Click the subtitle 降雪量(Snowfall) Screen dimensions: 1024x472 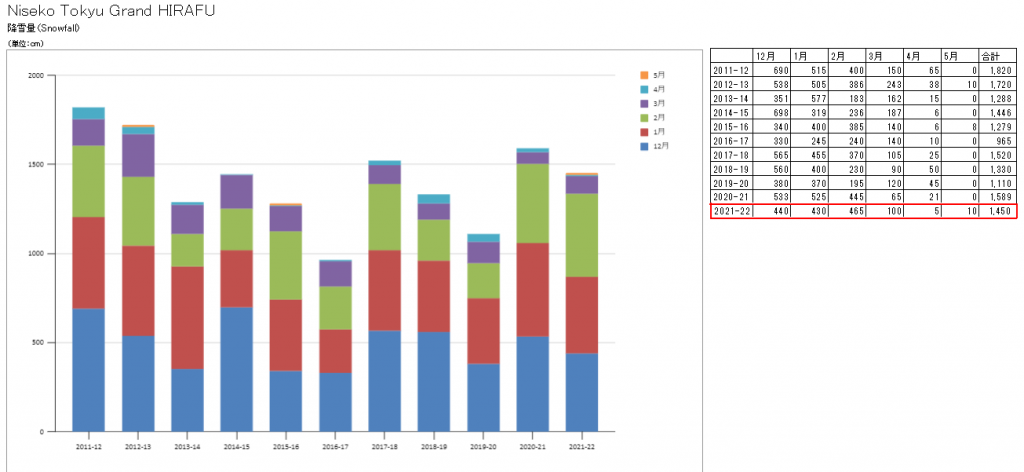click(43, 28)
